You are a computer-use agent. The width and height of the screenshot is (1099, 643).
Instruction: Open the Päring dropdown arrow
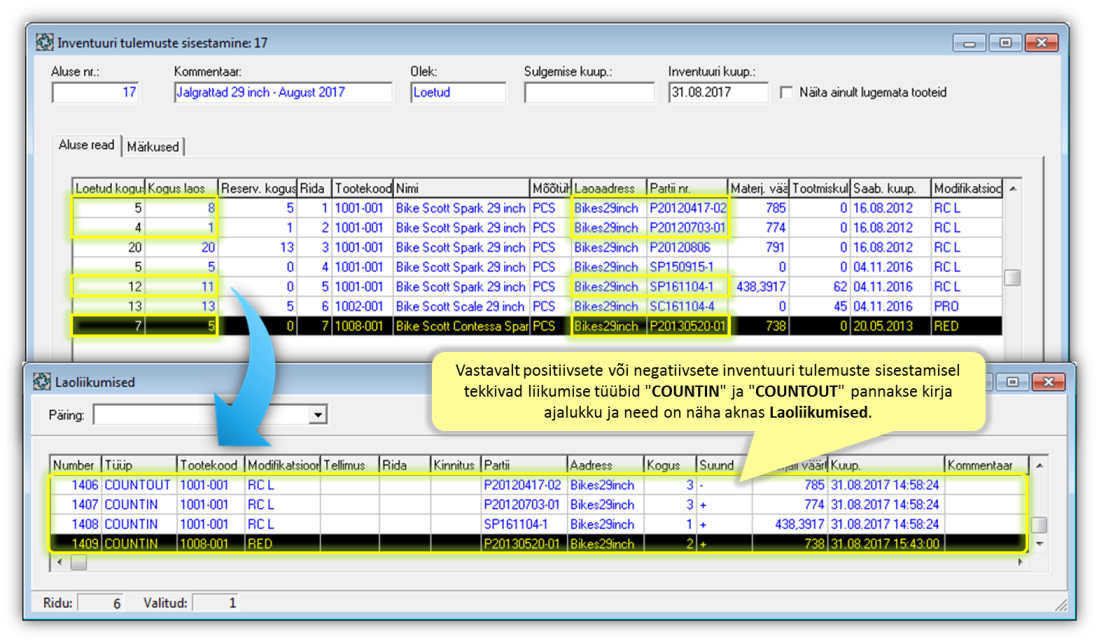click(318, 415)
